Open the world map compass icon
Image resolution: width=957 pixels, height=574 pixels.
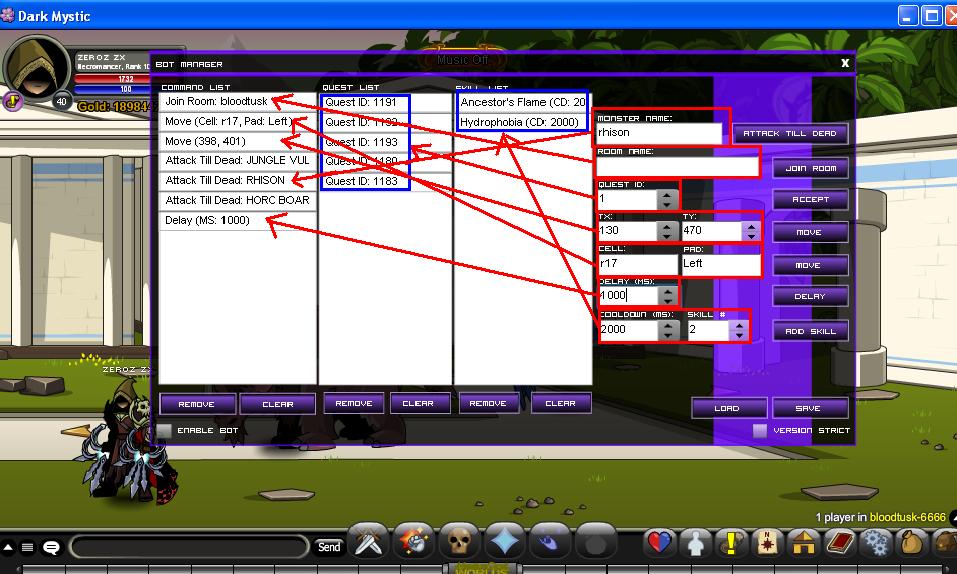767,542
